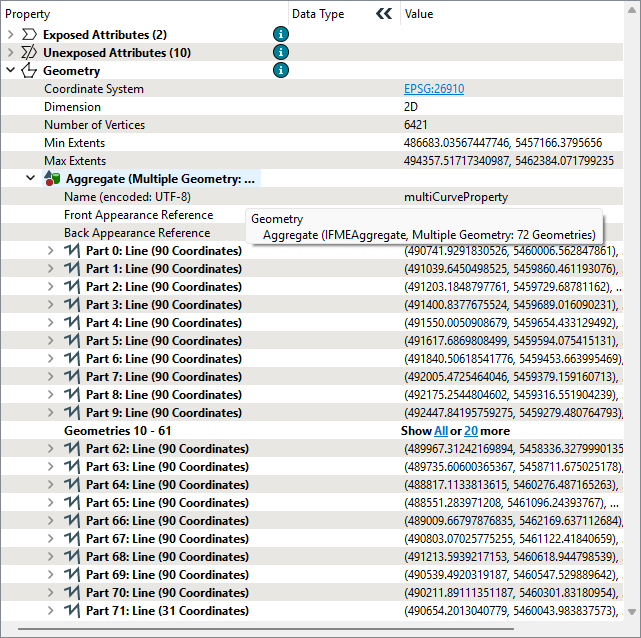This screenshot has width=641, height=638.
Task: Click the line icon of Part 0
Action: 72,250
